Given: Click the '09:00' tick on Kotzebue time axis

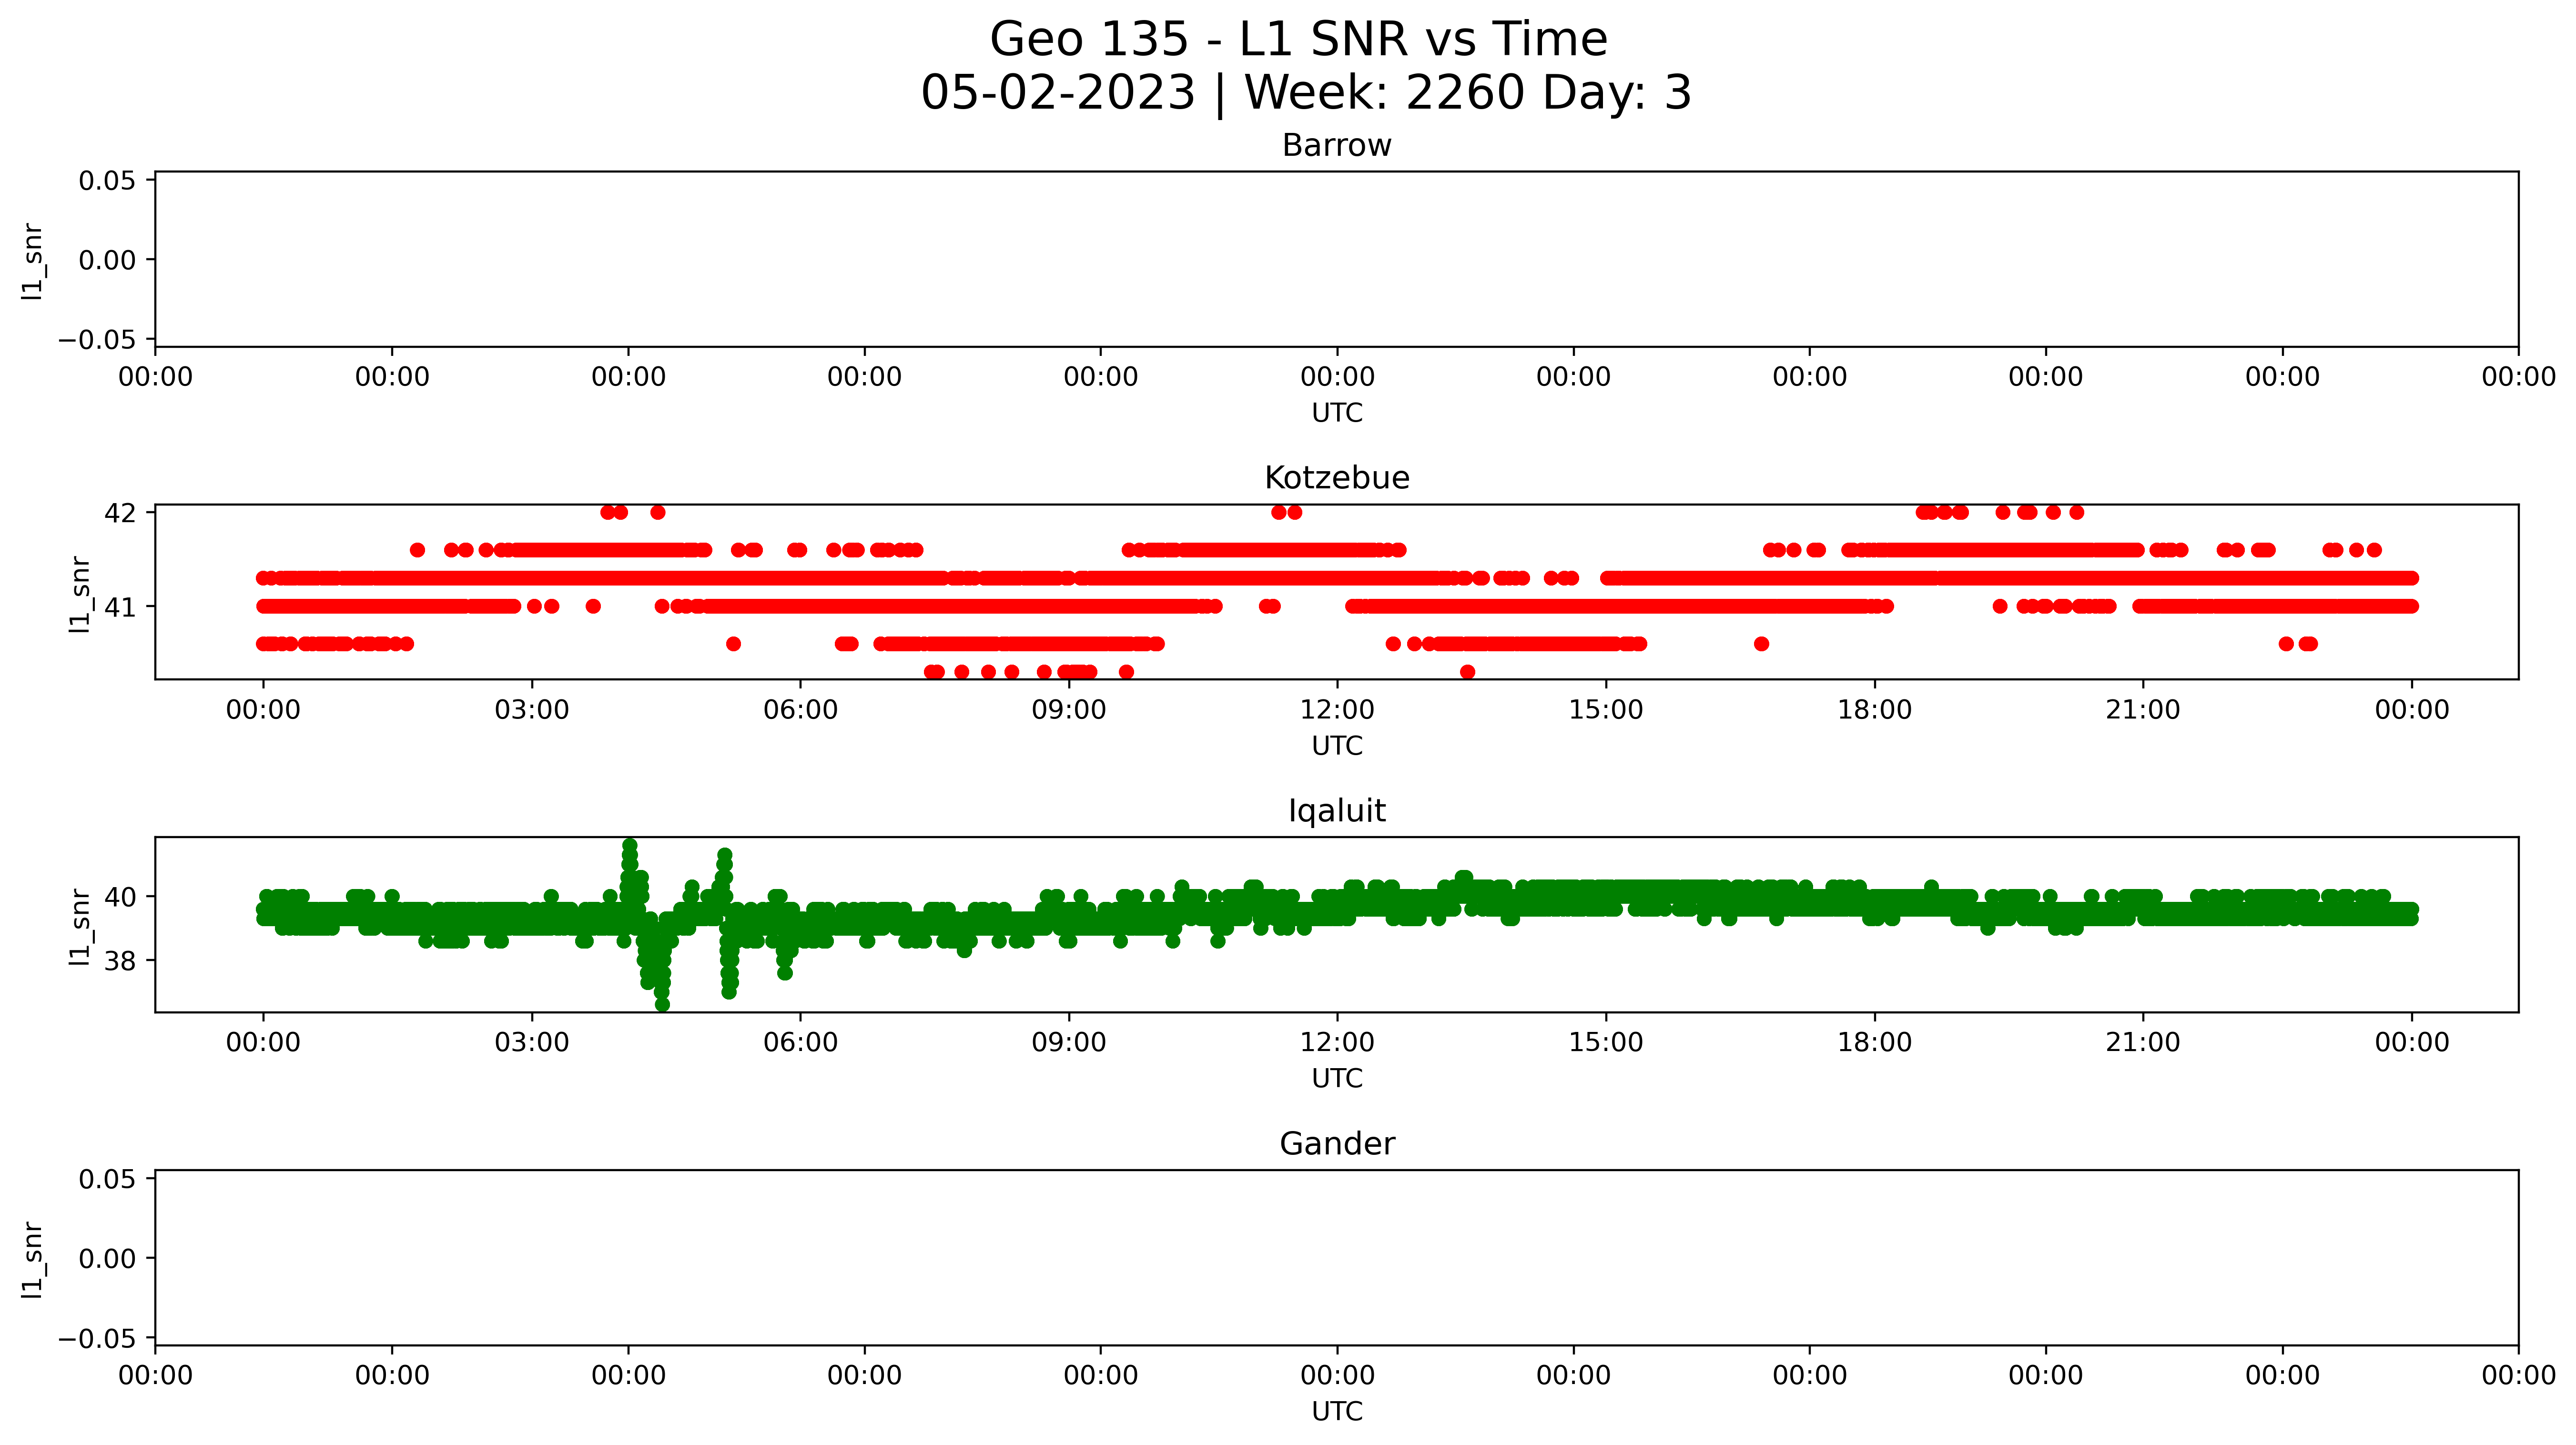Looking at the screenshot, I should 1069,711.
